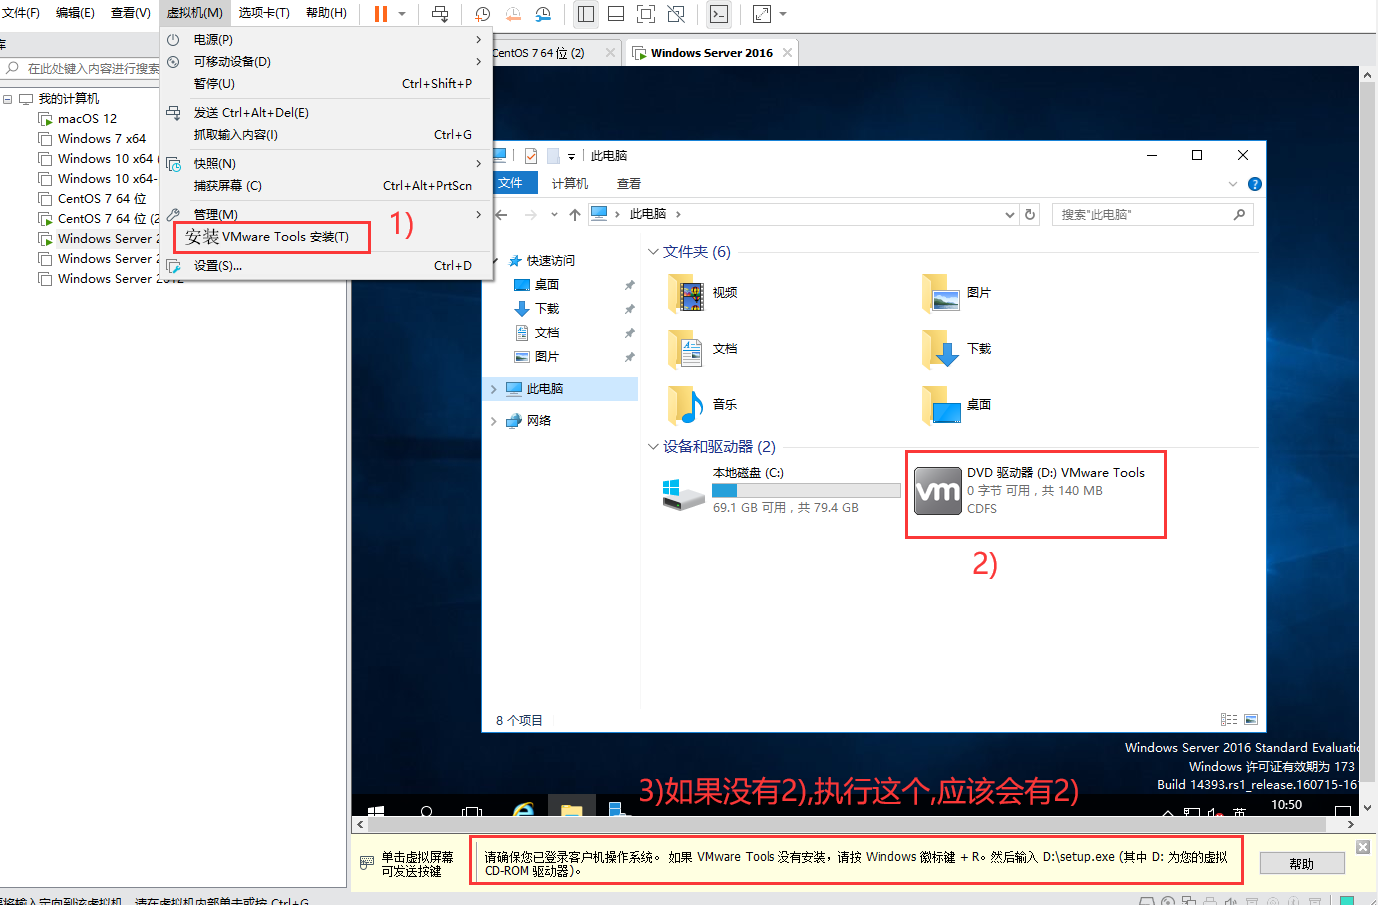
Task: Select 发送 Ctrl+Alt+Del(E) menu entry
Action: coord(326,113)
